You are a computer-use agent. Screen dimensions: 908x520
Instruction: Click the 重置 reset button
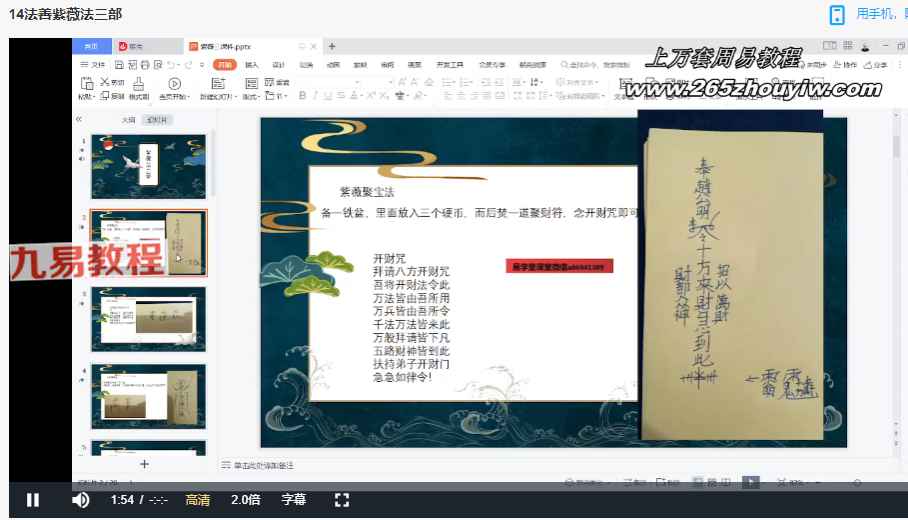(x=277, y=82)
